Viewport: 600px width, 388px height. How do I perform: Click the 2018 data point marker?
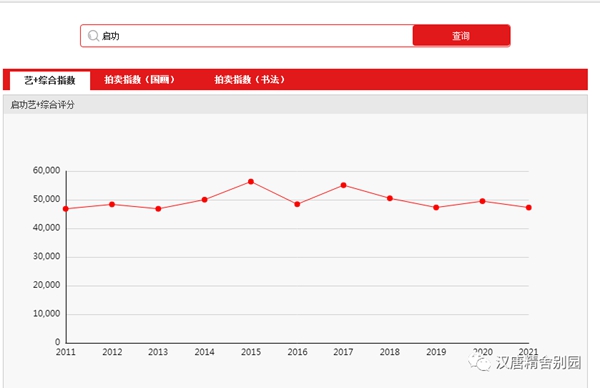coord(390,198)
